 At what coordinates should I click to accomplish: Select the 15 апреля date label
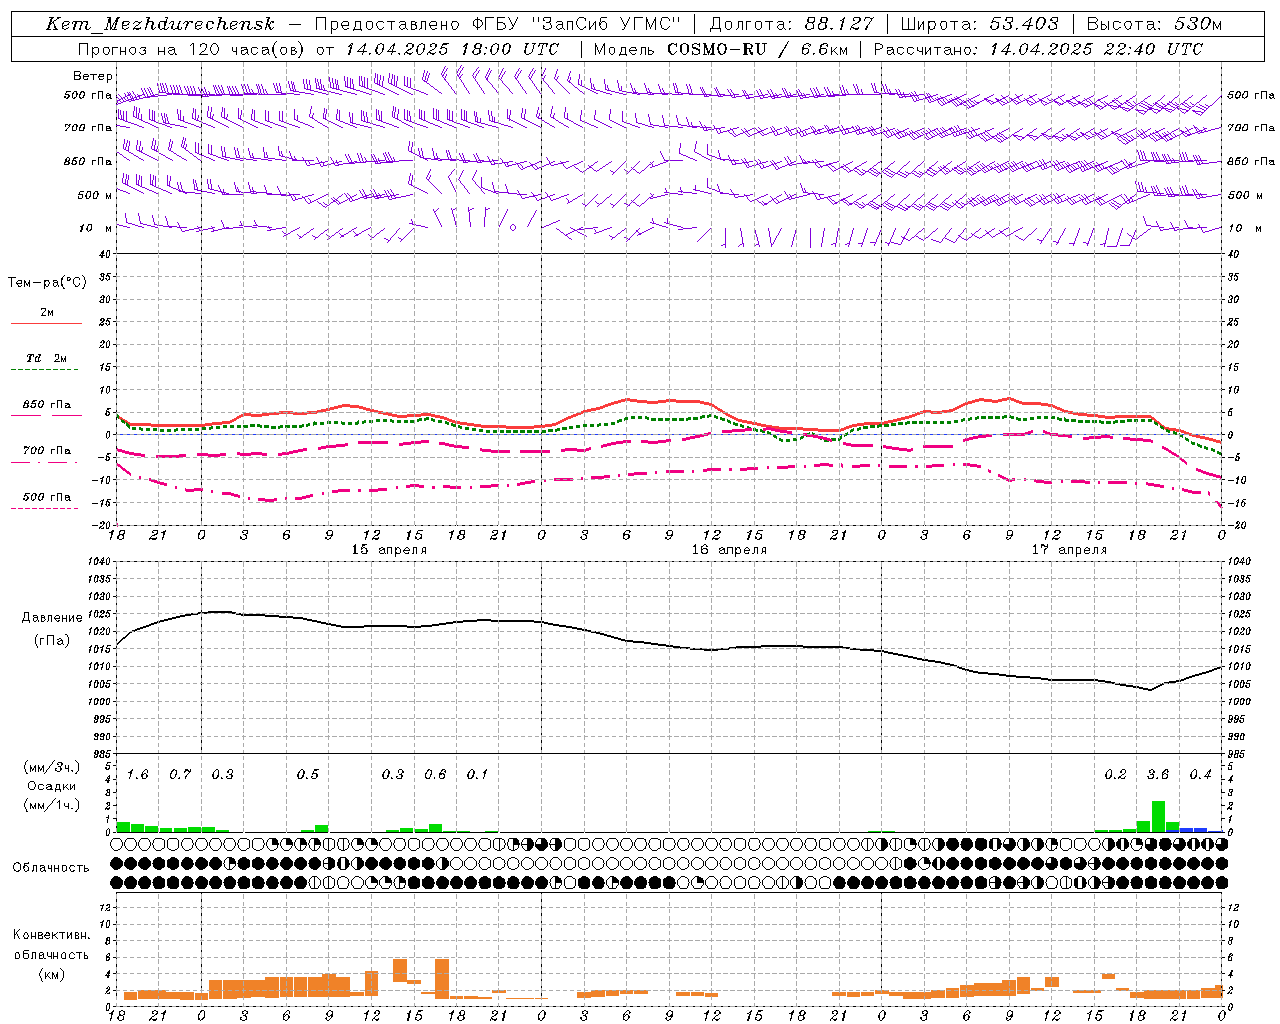pos(389,550)
